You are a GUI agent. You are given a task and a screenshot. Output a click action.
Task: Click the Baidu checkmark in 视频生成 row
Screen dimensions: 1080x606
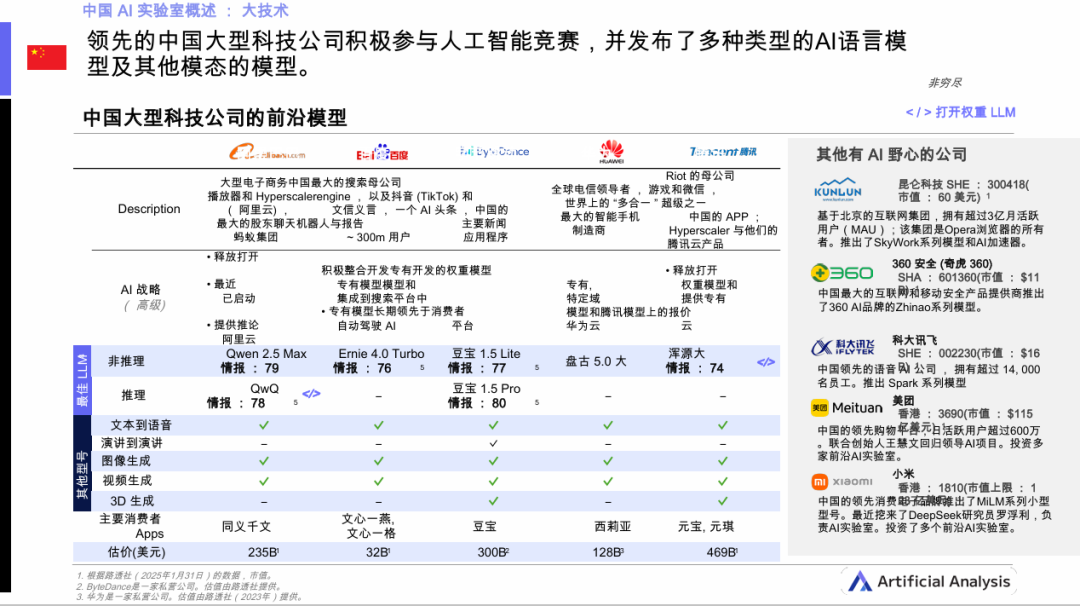coord(379,481)
